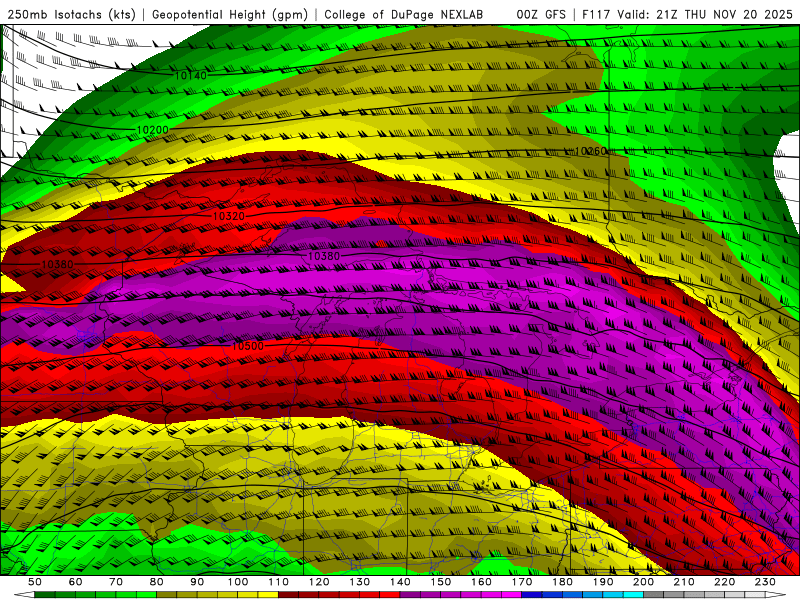The width and height of the screenshot is (800, 600).
Task: Click the "00Z GFS" model run text
Action: (541, 14)
